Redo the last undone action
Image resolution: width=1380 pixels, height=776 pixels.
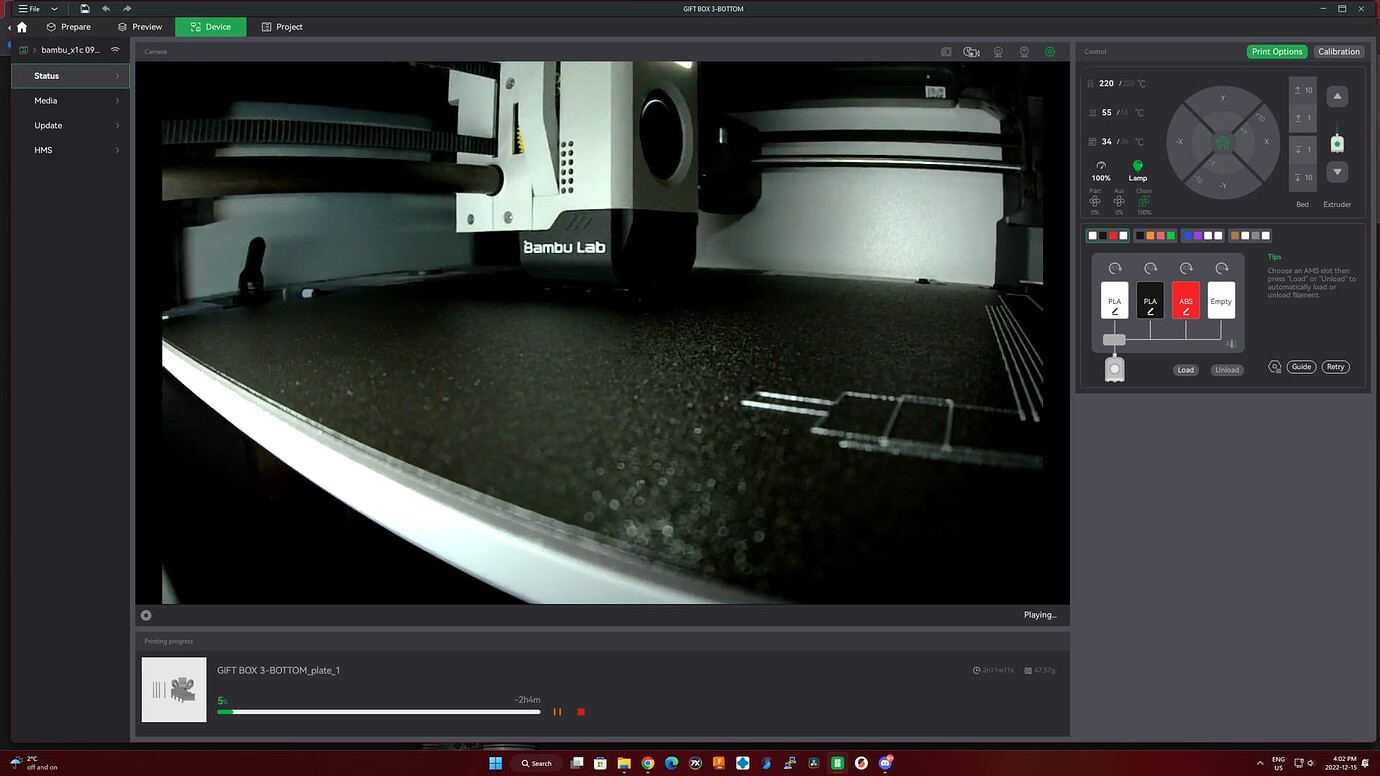coord(127,9)
